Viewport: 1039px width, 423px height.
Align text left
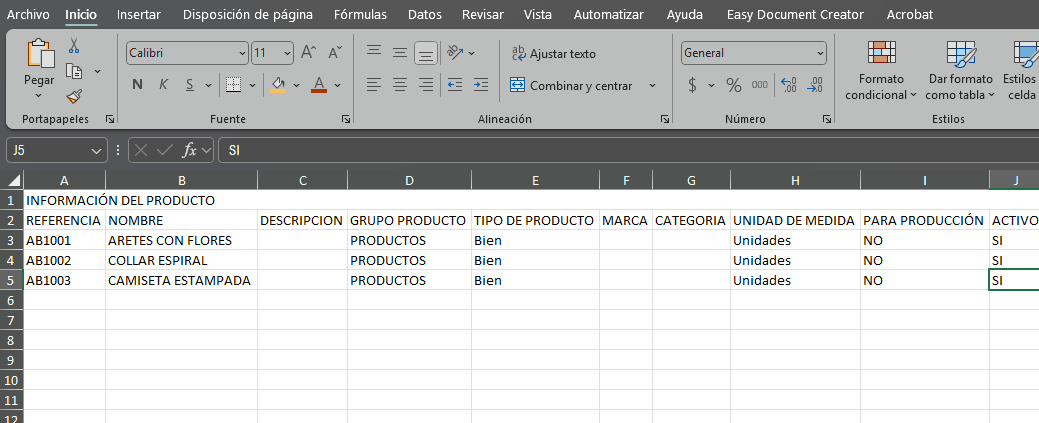point(374,85)
